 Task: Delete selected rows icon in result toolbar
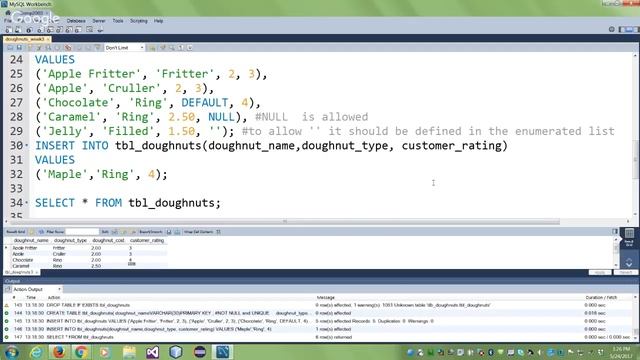(x=133, y=232)
